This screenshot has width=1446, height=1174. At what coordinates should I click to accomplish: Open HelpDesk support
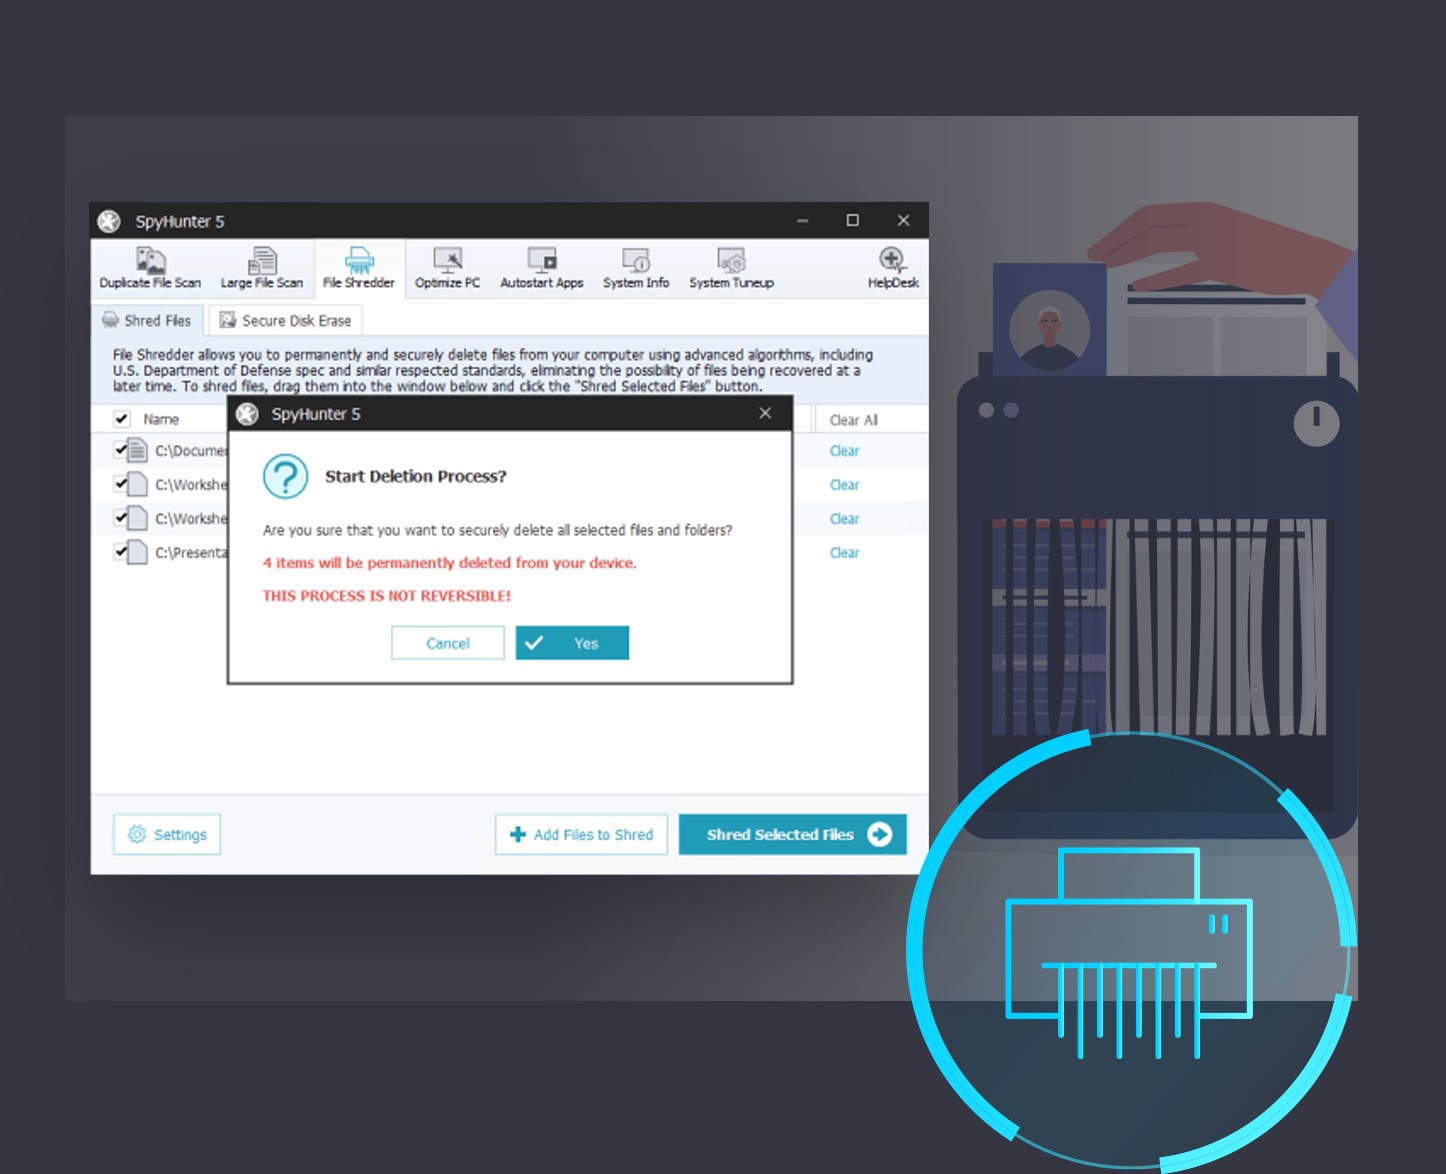coord(890,266)
